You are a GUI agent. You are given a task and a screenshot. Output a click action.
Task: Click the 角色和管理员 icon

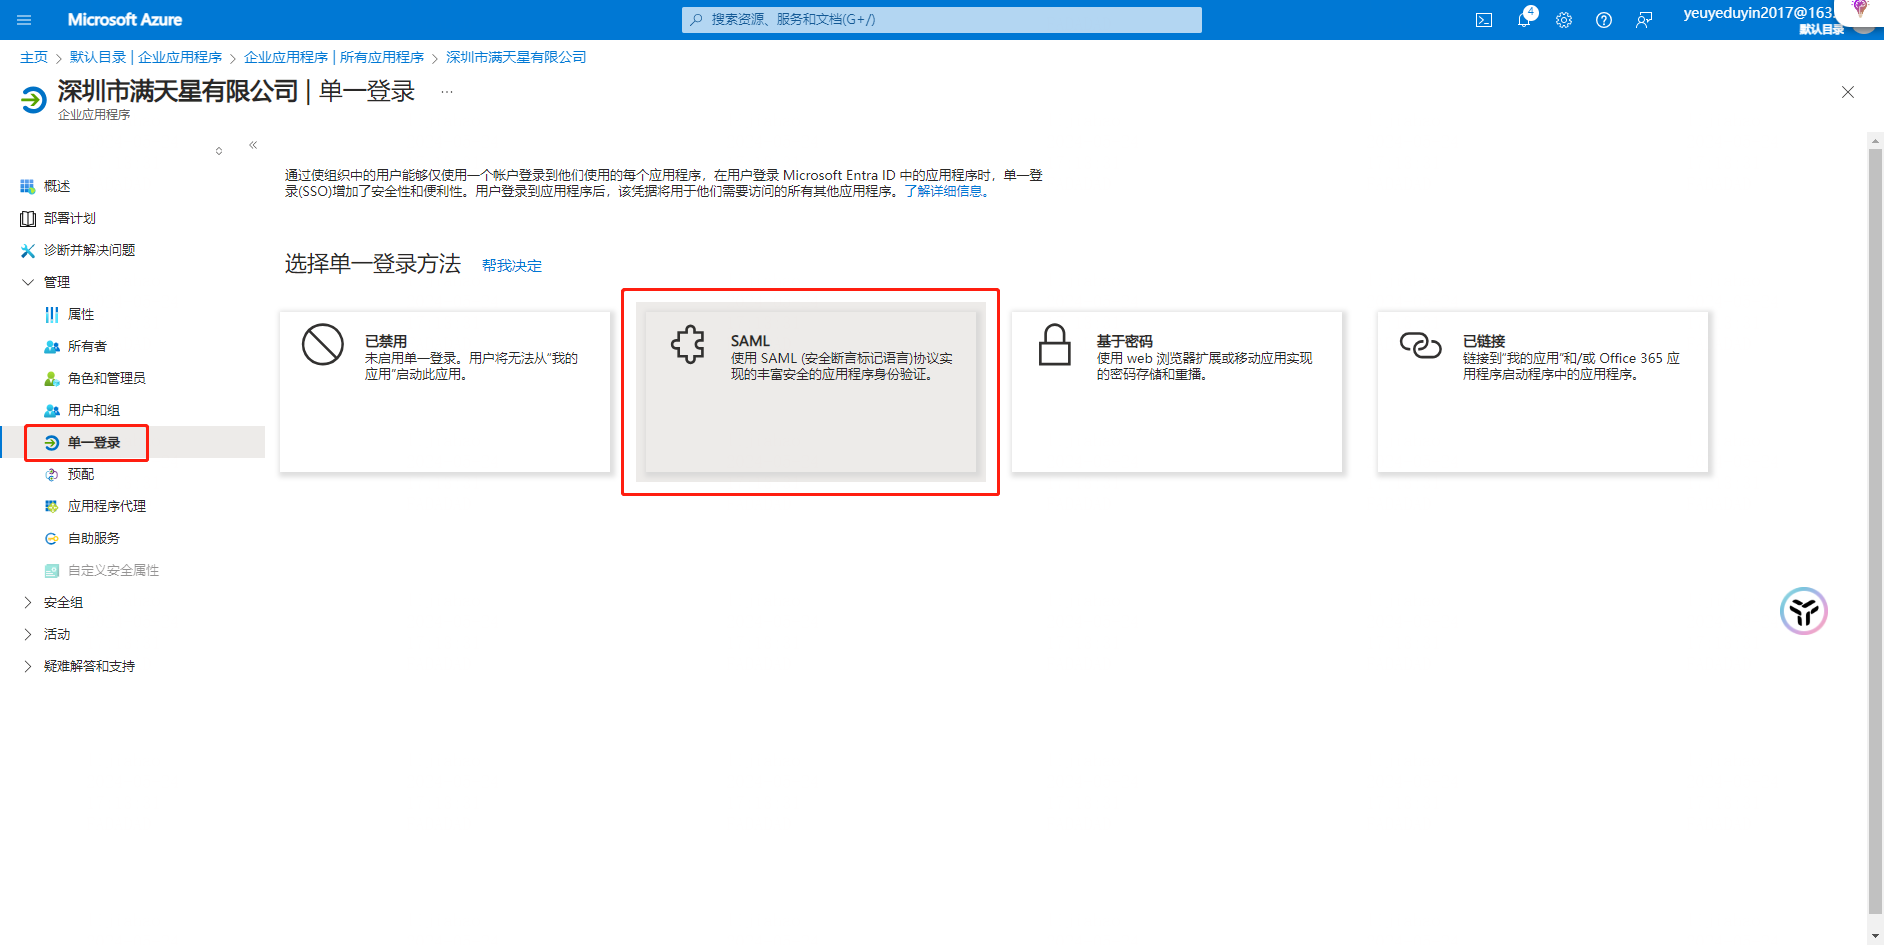pyautogui.click(x=52, y=378)
